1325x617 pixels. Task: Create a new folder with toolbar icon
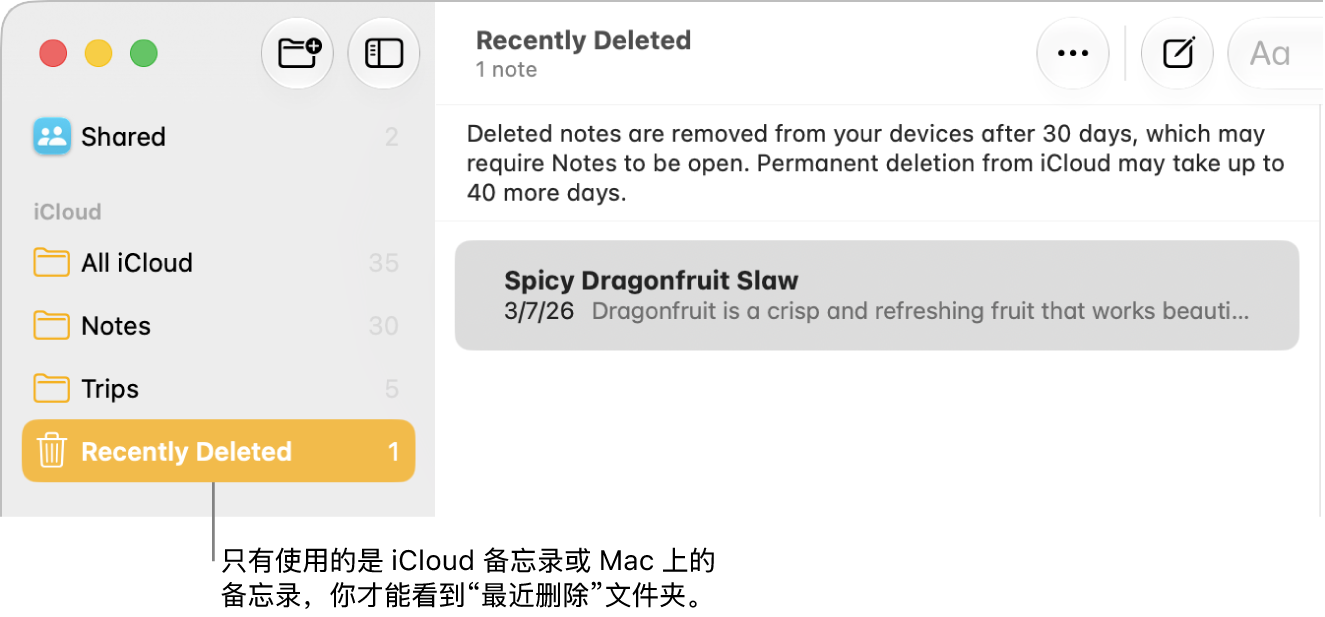(298, 53)
